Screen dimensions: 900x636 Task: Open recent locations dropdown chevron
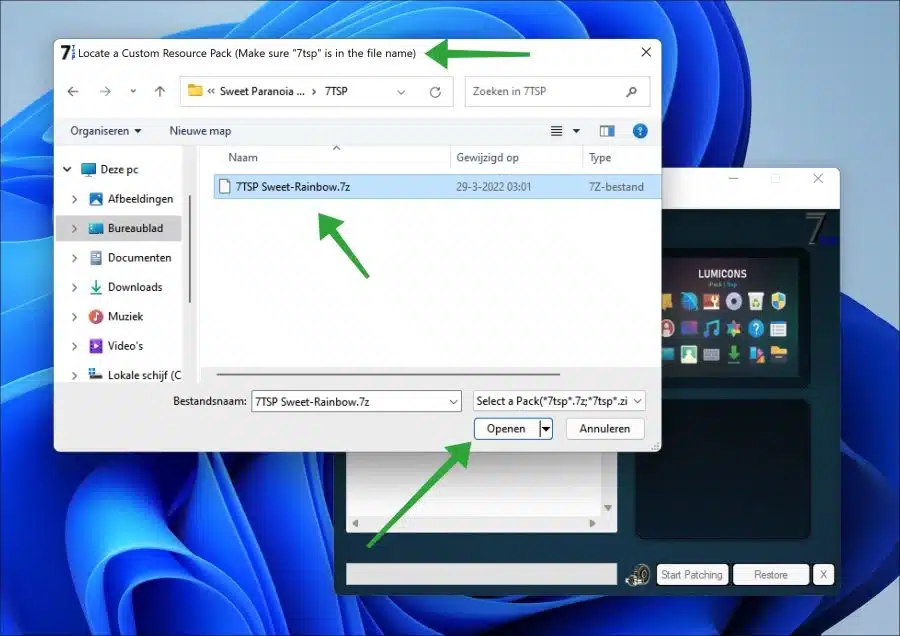point(133,91)
